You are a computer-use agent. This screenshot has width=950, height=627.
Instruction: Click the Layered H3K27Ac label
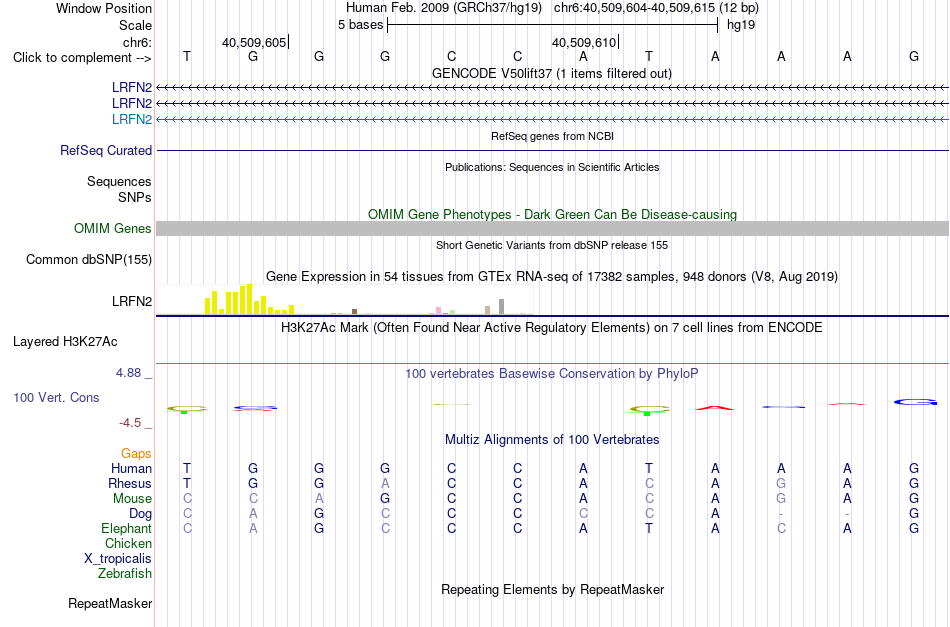point(65,342)
